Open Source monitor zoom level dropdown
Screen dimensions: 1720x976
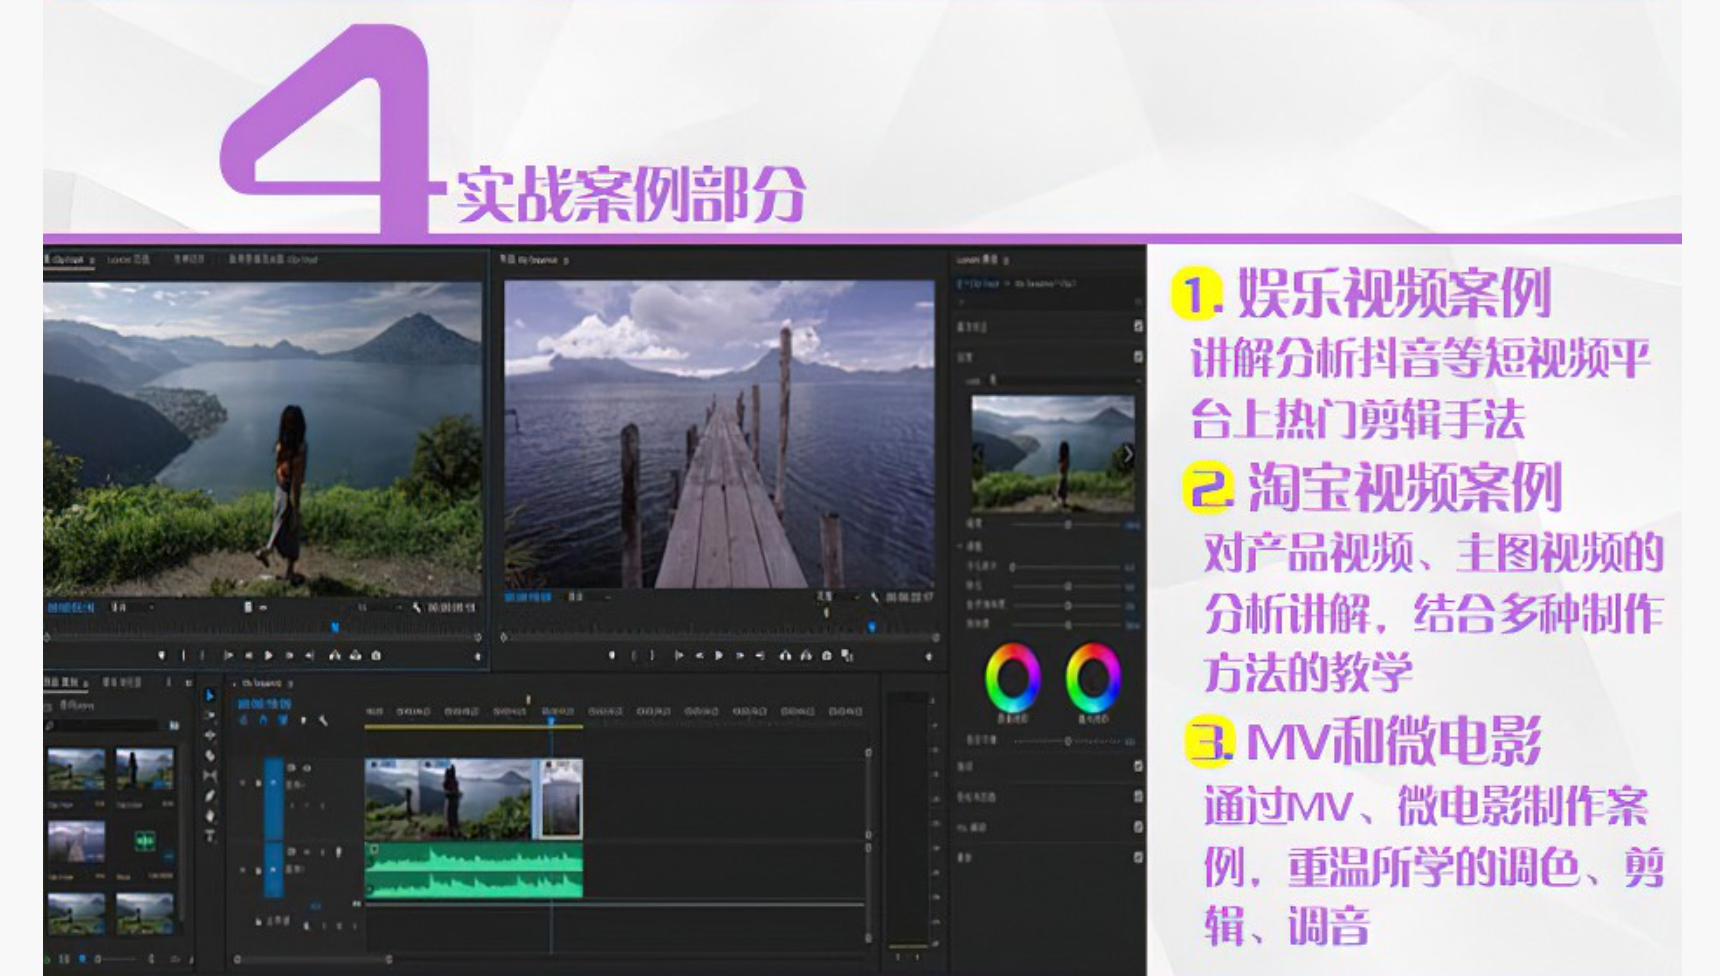133,607
